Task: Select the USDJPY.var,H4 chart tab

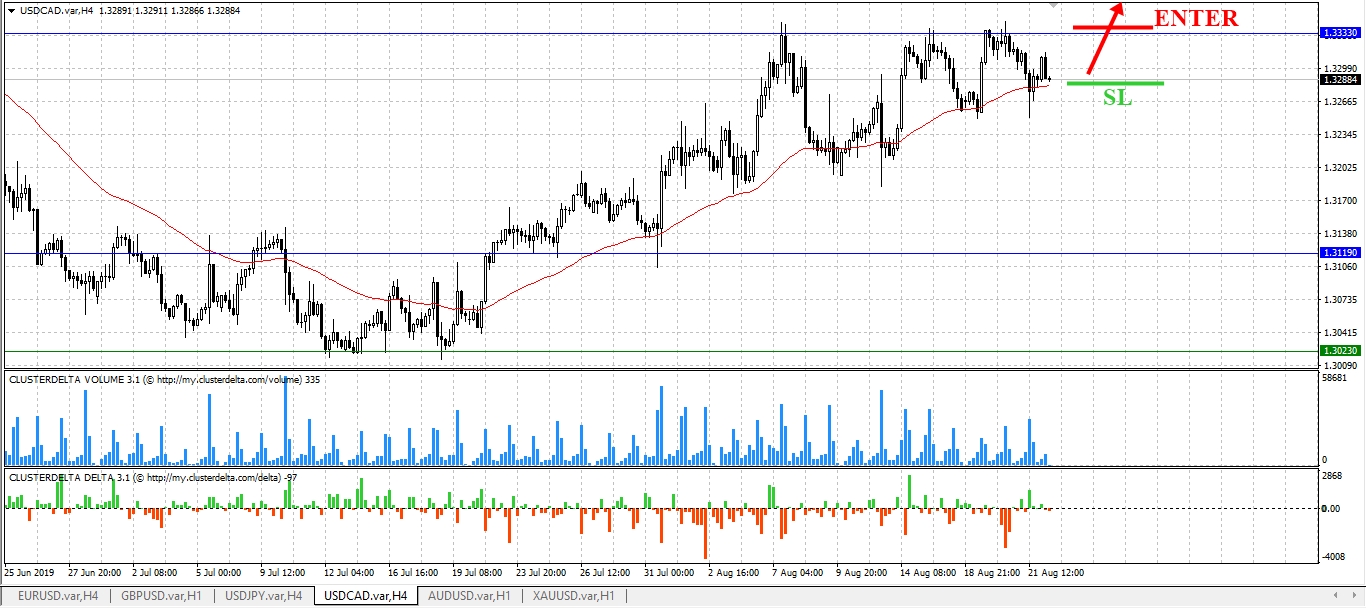Action: [263, 596]
